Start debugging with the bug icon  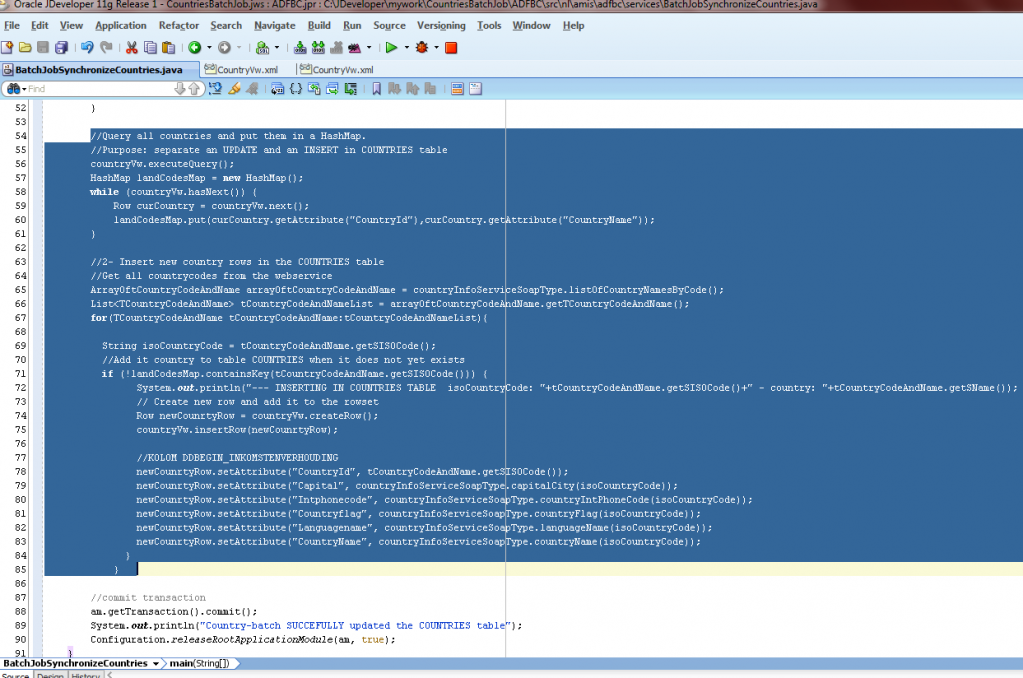pyautogui.click(x=422, y=47)
